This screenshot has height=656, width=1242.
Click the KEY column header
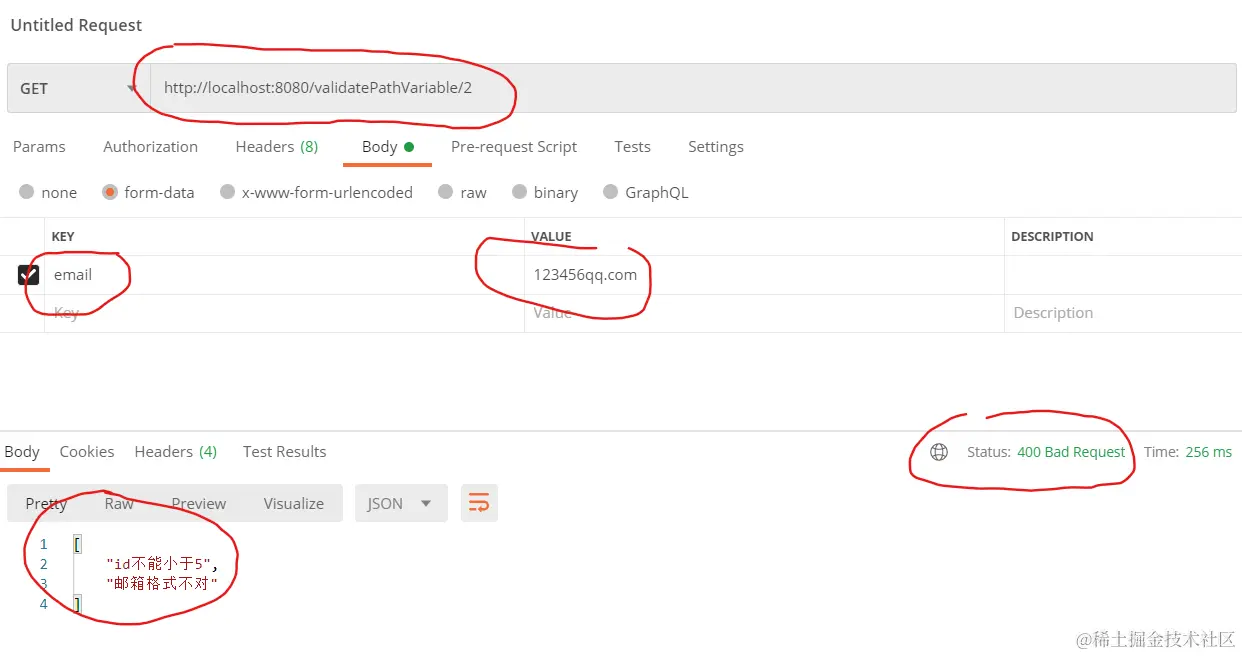click(63, 237)
